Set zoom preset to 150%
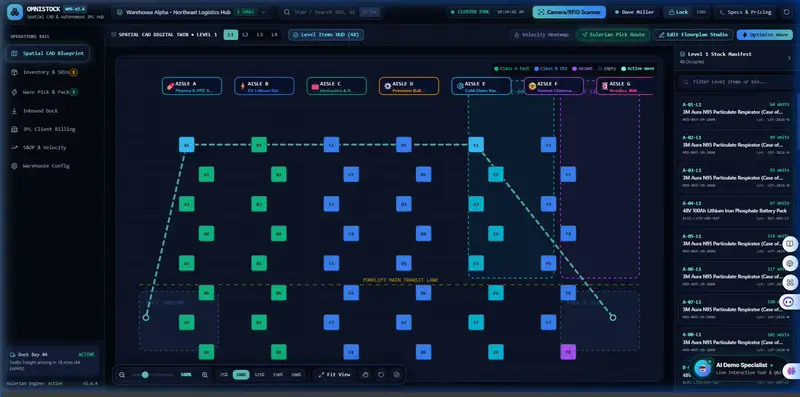 coord(278,375)
